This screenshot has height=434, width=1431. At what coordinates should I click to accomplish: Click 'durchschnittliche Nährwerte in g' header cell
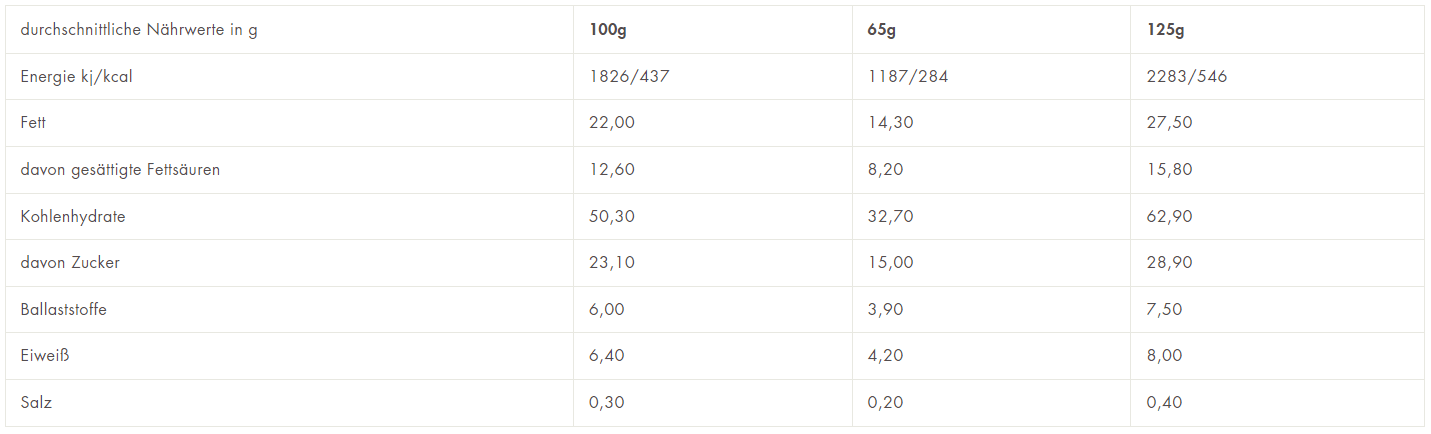[x=139, y=30]
